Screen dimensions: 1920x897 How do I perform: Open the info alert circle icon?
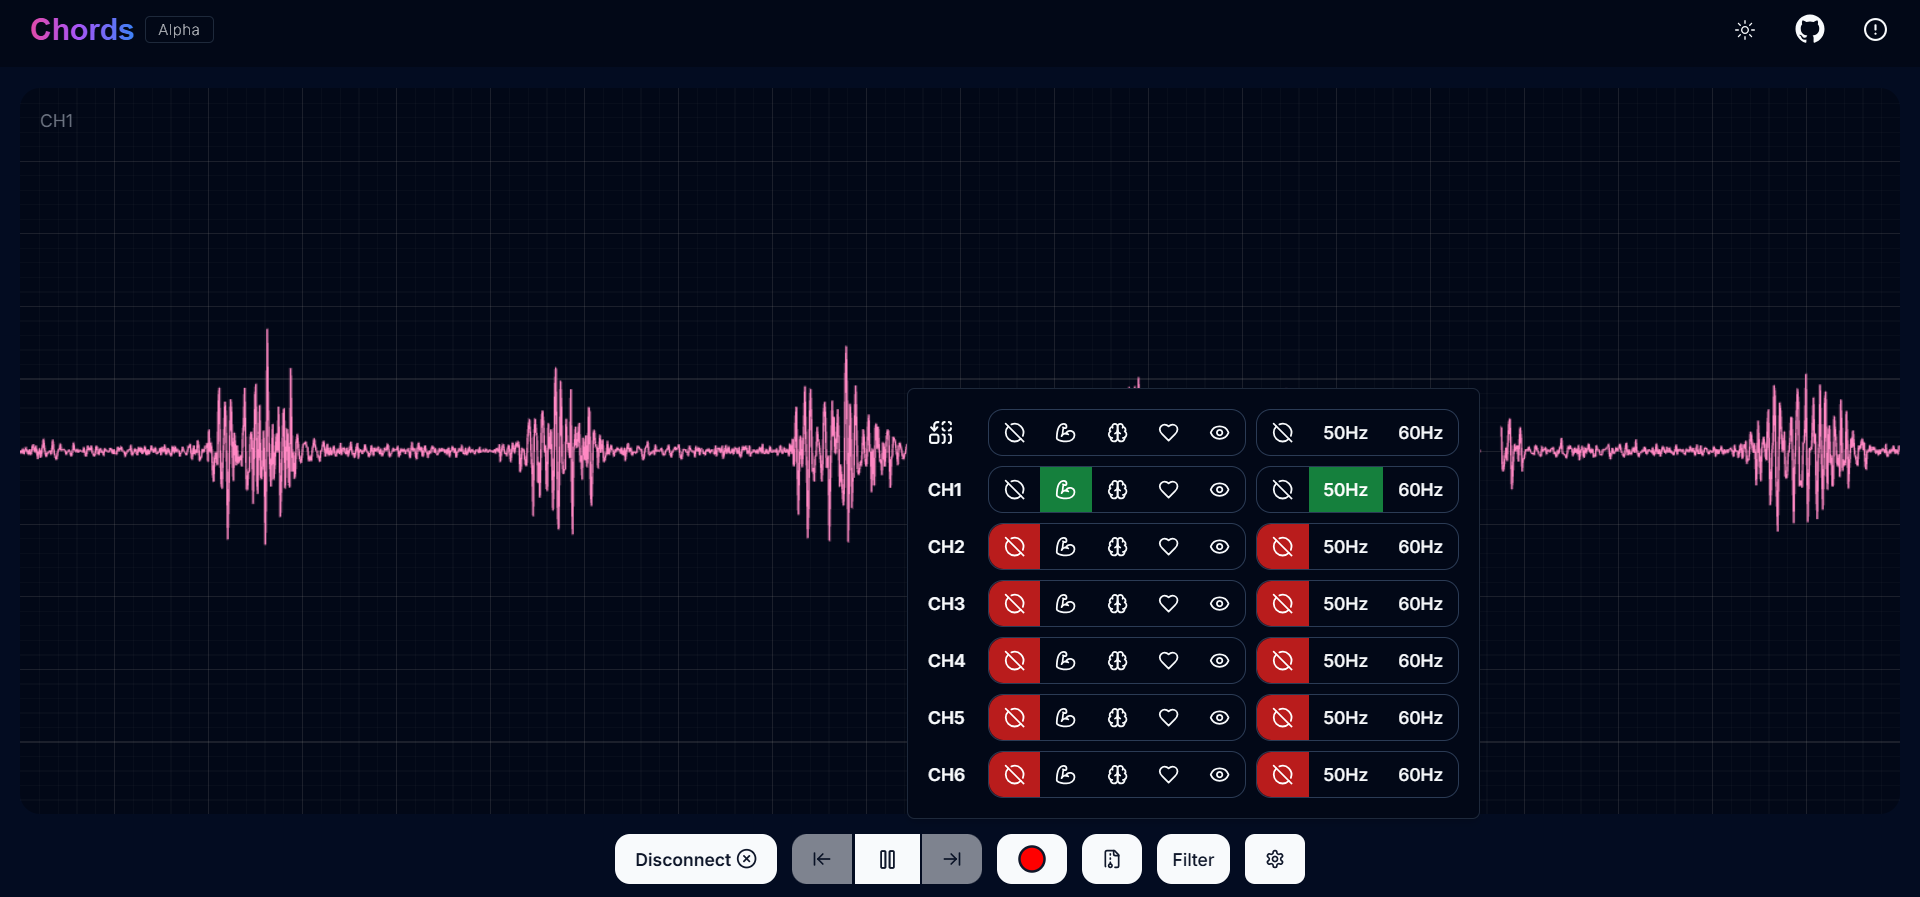coord(1875,30)
